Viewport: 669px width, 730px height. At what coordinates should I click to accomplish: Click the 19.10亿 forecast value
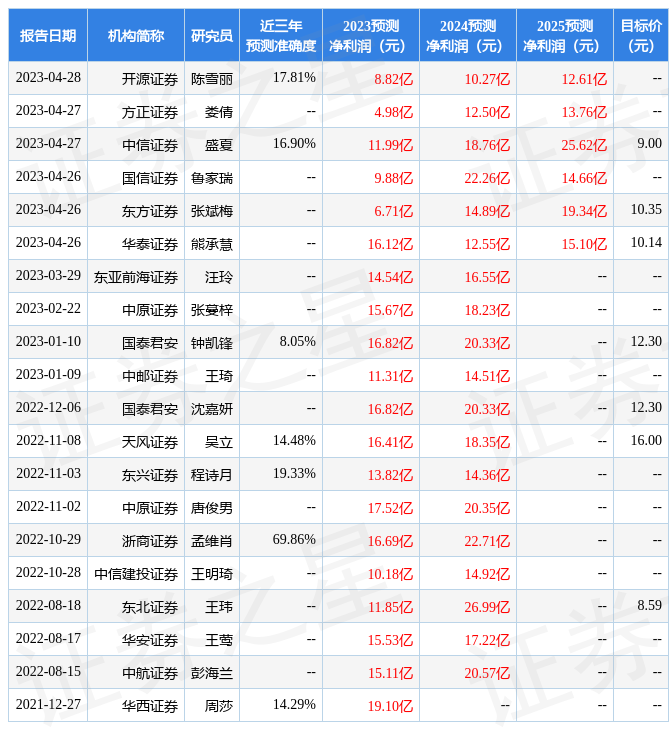[390, 706]
